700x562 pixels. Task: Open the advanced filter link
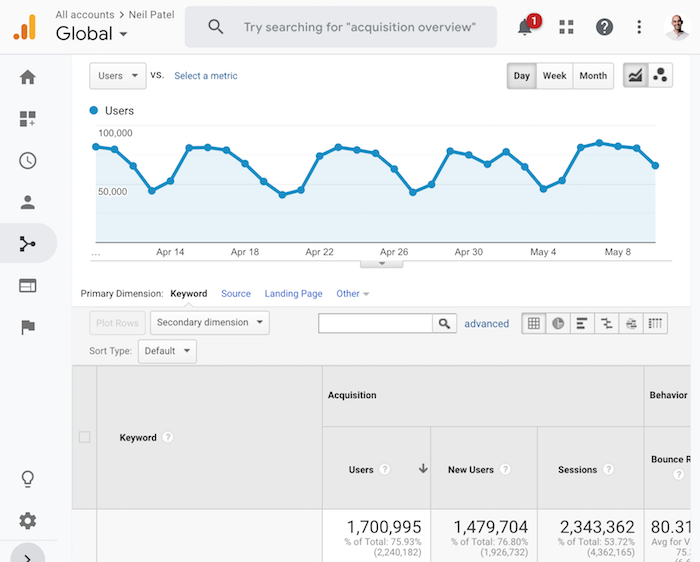tap(487, 324)
